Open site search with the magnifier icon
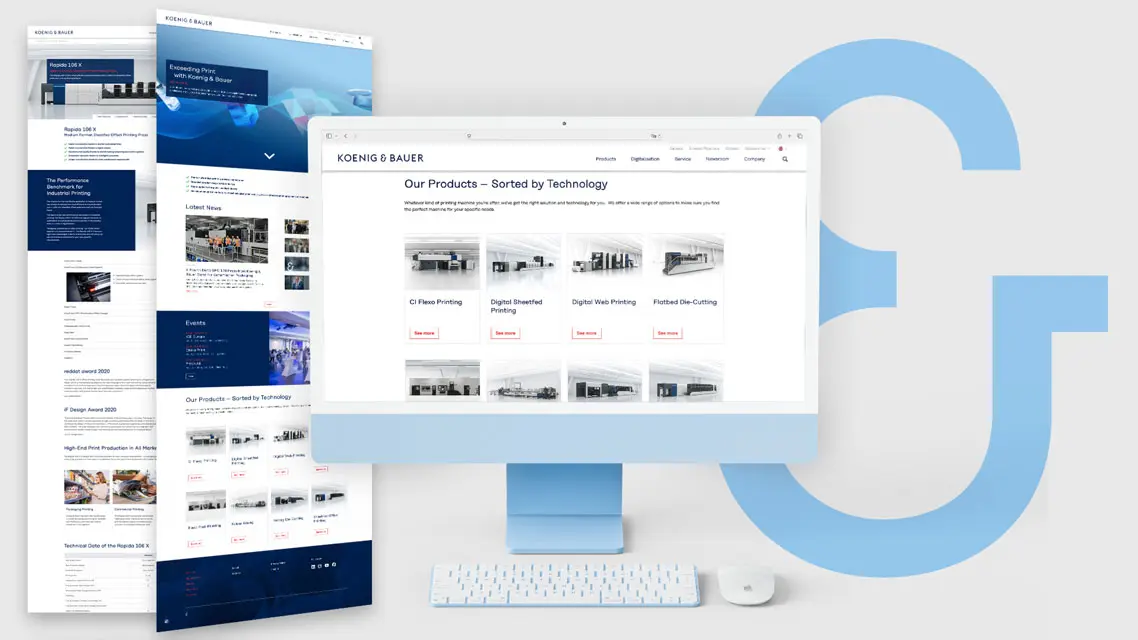The image size is (1138, 640). coord(784,158)
